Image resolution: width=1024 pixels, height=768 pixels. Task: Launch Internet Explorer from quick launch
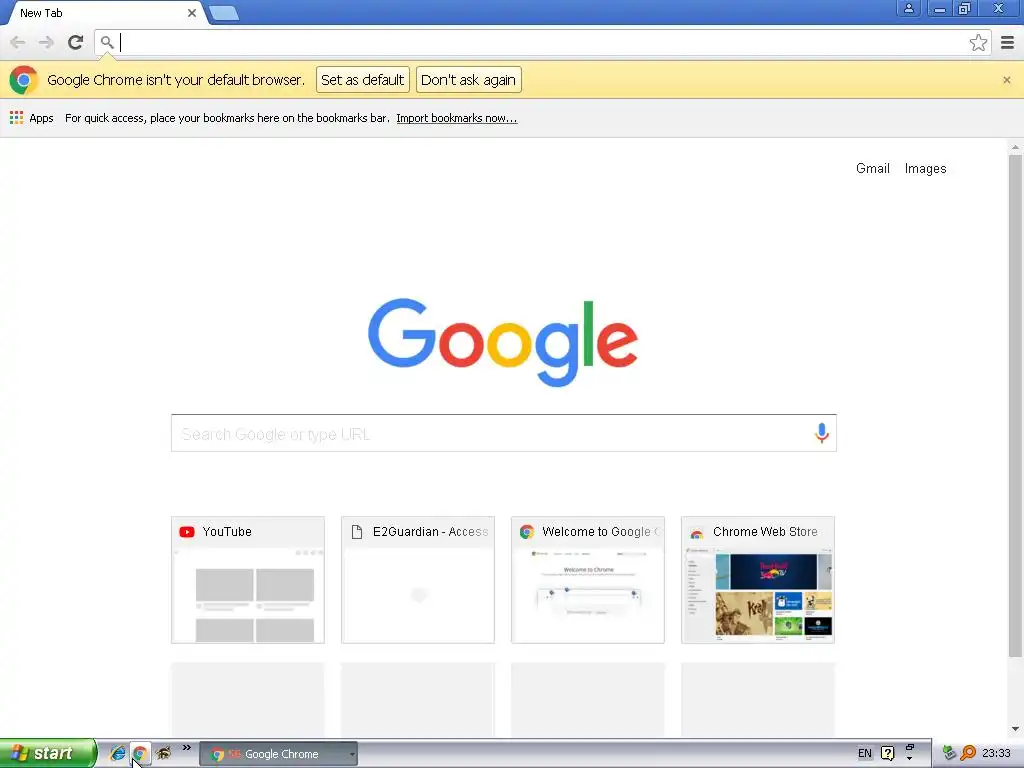coord(118,753)
